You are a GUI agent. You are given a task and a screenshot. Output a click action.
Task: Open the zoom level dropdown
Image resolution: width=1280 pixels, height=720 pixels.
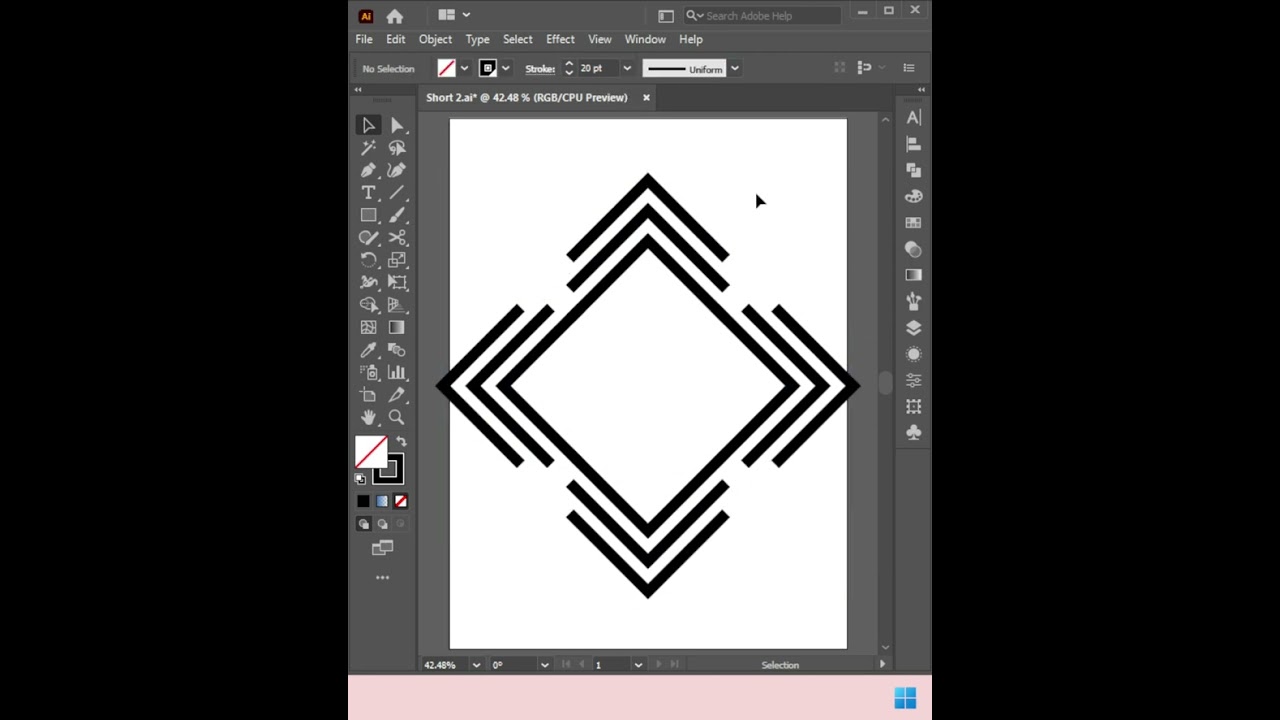pyautogui.click(x=476, y=665)
